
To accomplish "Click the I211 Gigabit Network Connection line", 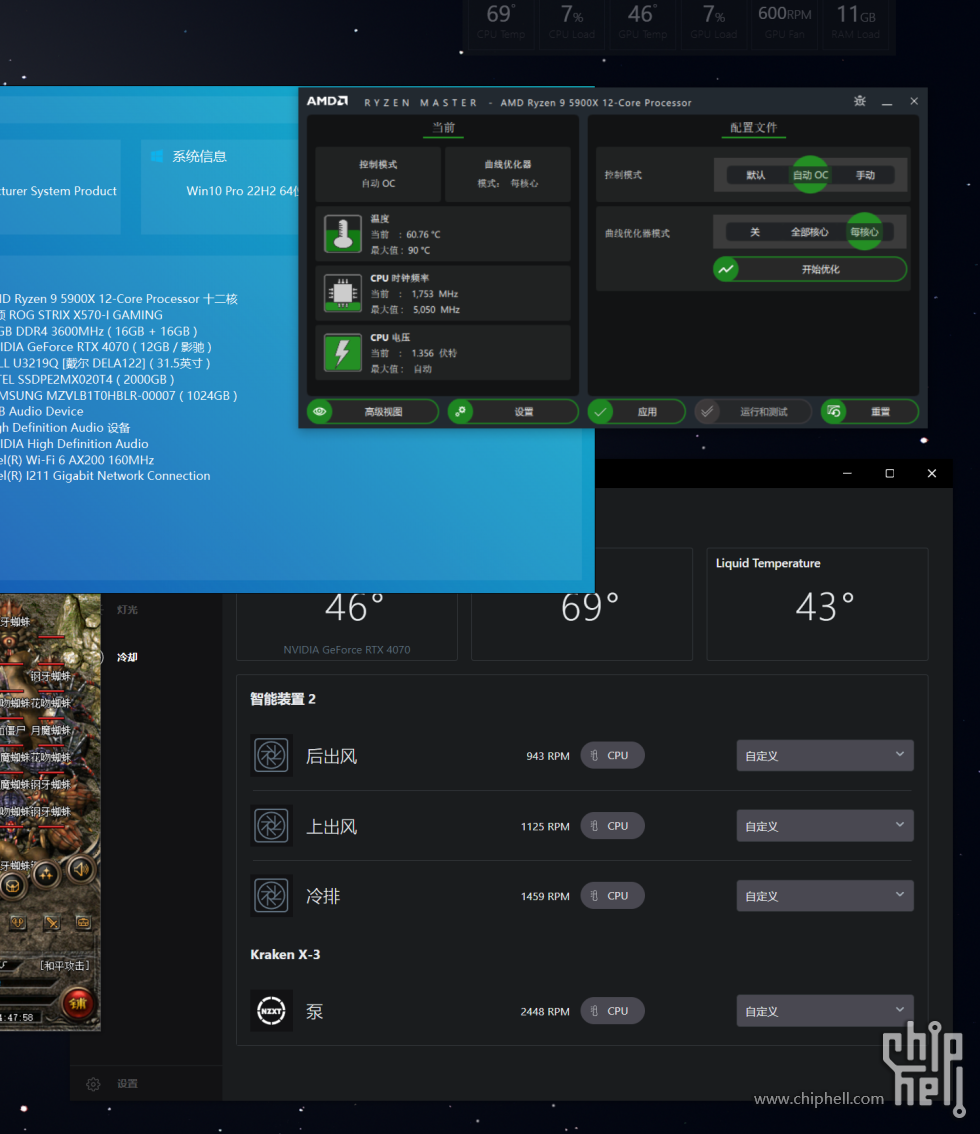I will click(x=105, y=476).
